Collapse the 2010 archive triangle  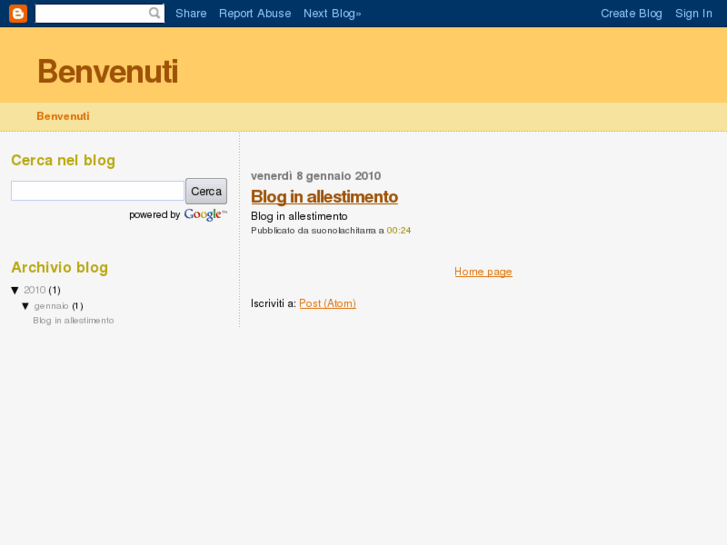tap(15, 290)
